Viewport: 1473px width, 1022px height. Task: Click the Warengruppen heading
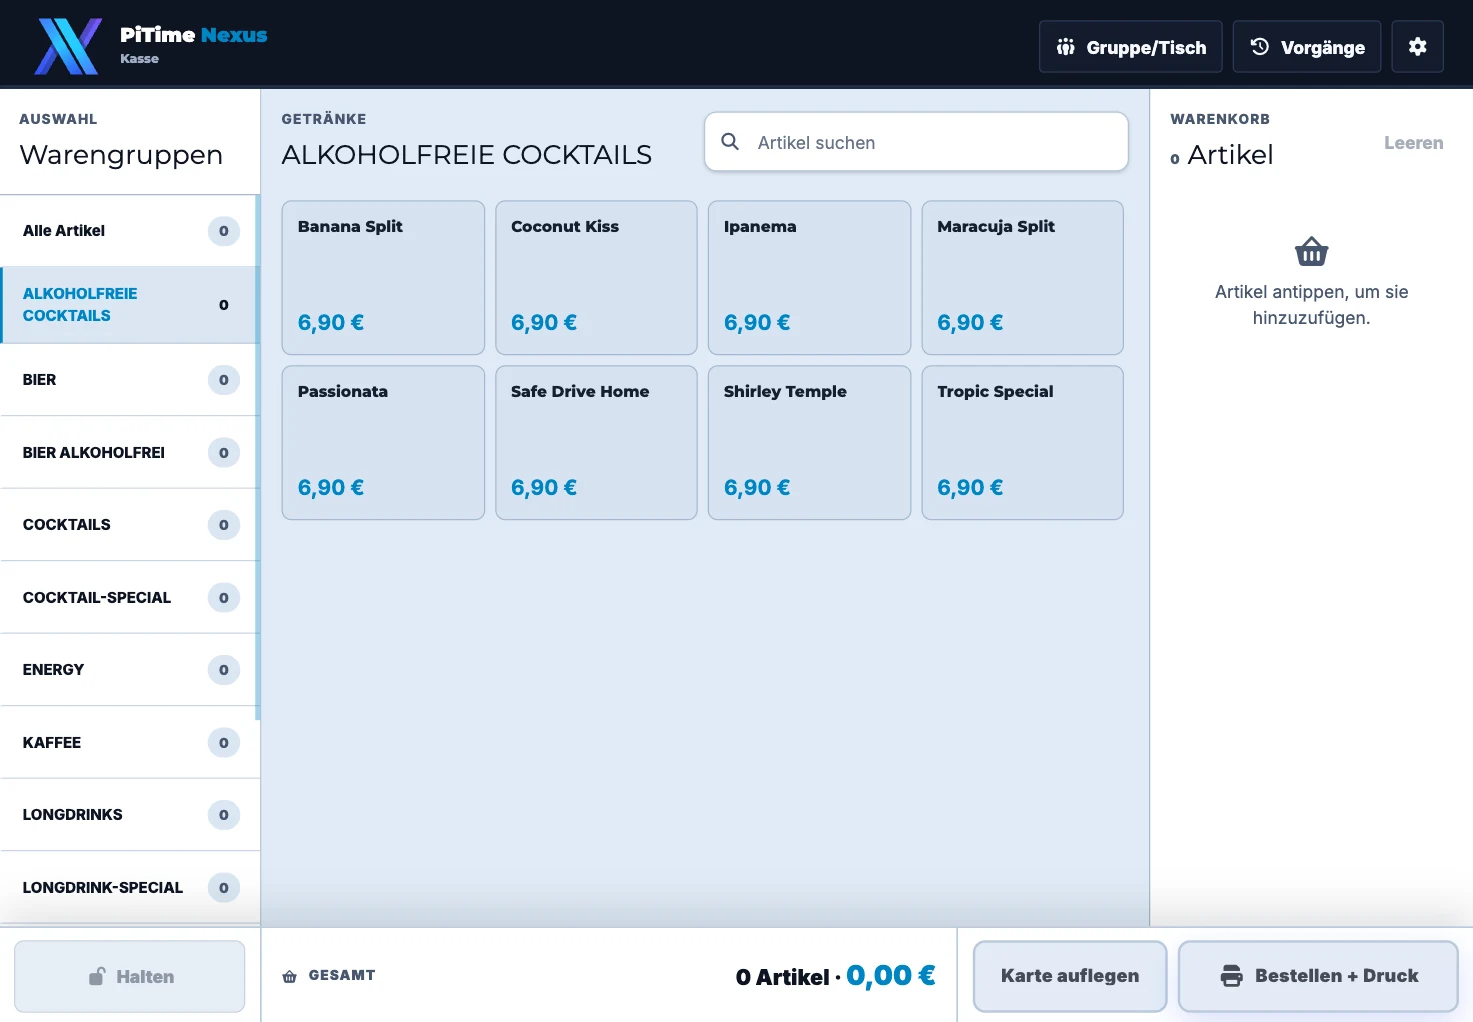coord(121,155)
